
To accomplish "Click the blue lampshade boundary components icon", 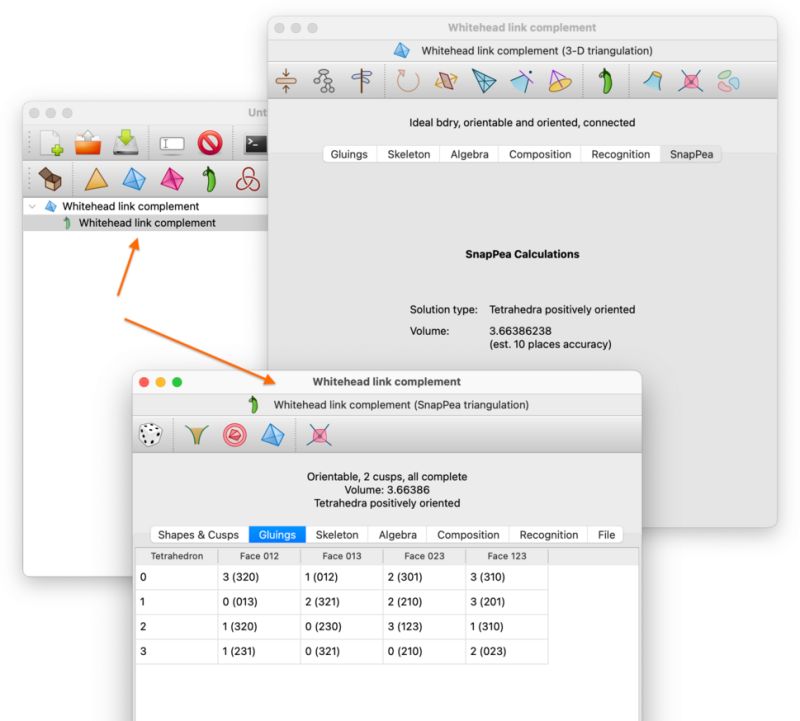I will pyautogui.click(x=653, y=81).
